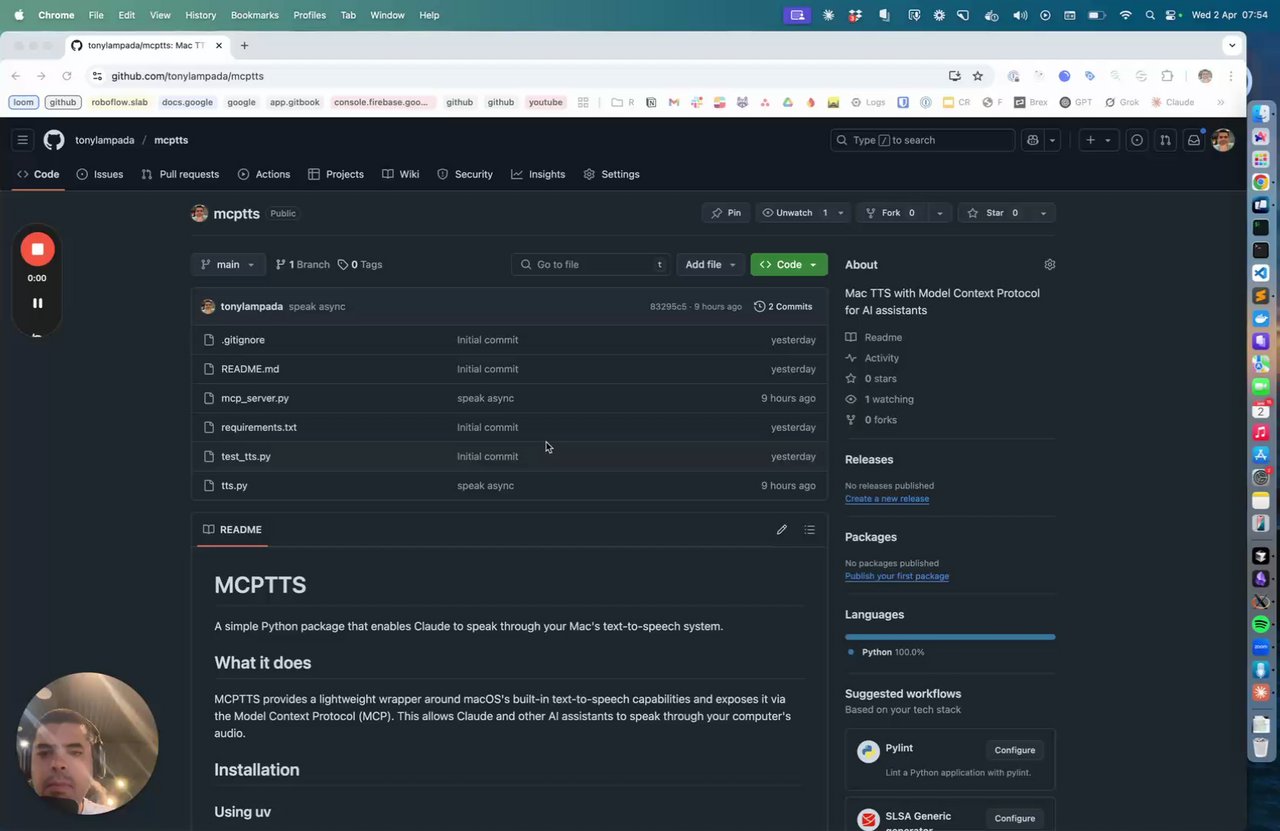Open the green Code dropdown
This screenshot has height=831, width=1280.
click(x=789, y=265)
